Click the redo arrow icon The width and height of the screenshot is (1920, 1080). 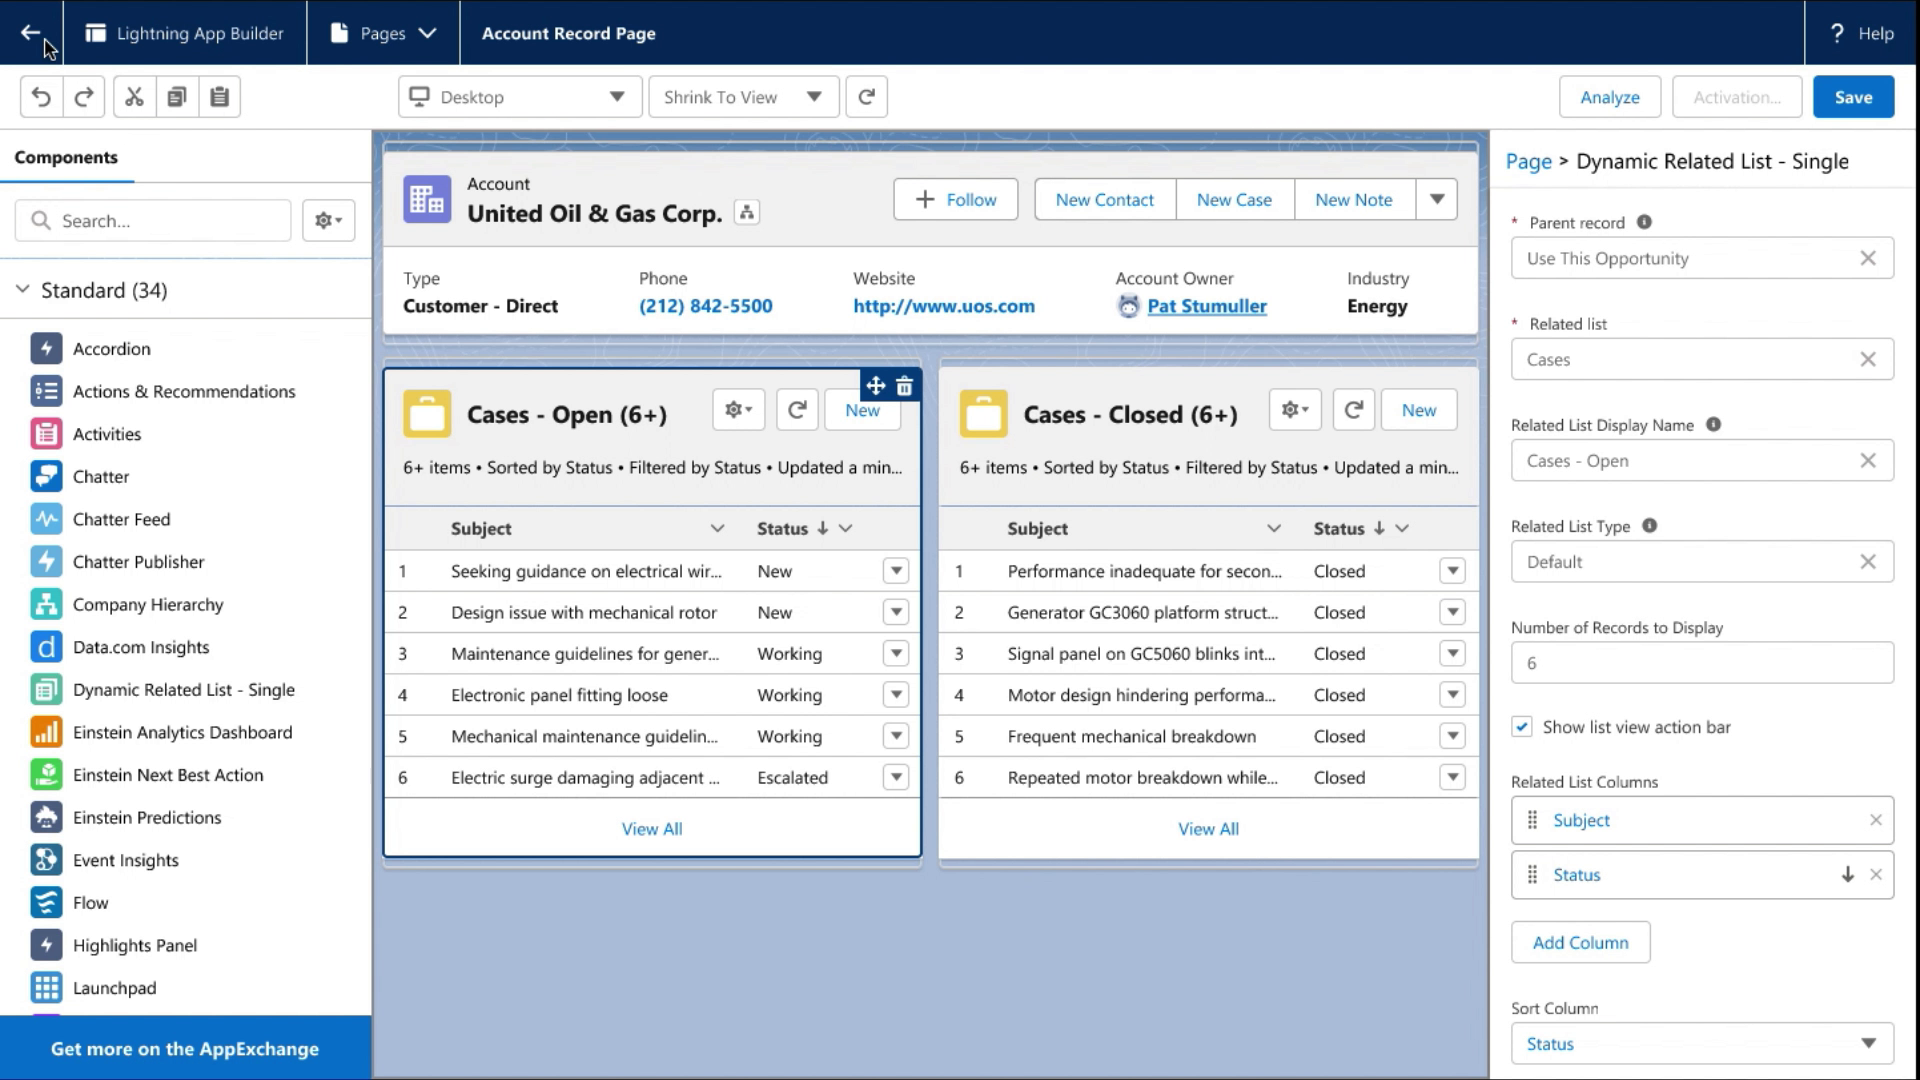pyautogui.click(x=84, y=97)
